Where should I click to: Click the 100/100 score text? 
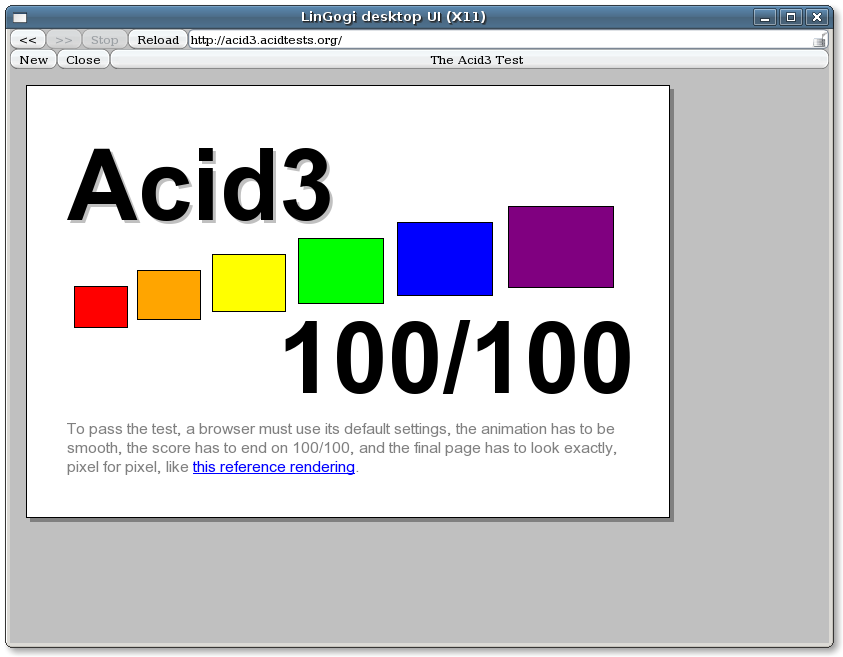(457, 358)
